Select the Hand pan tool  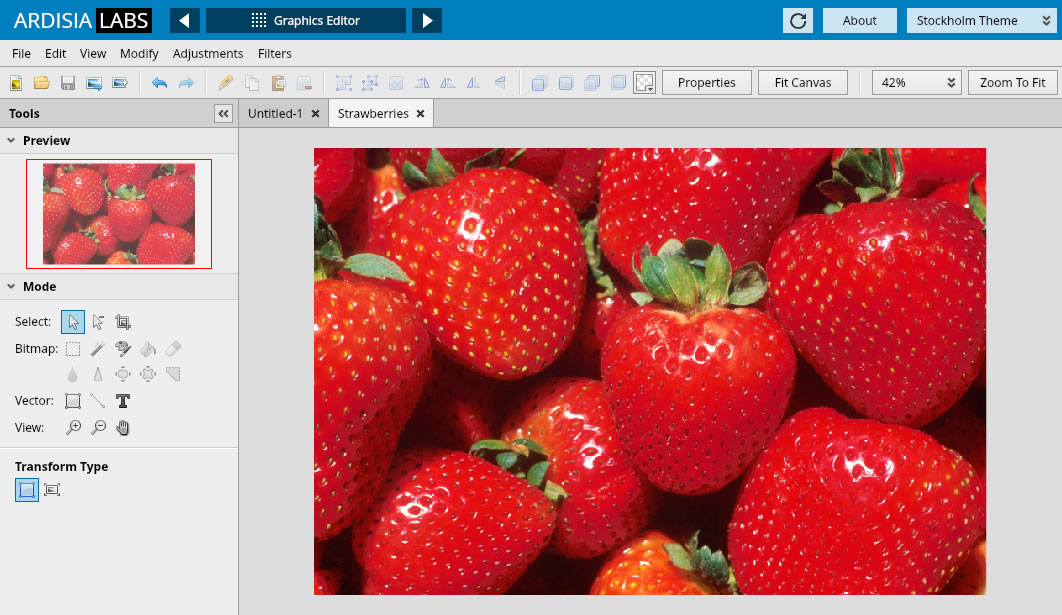click(123, 428)
